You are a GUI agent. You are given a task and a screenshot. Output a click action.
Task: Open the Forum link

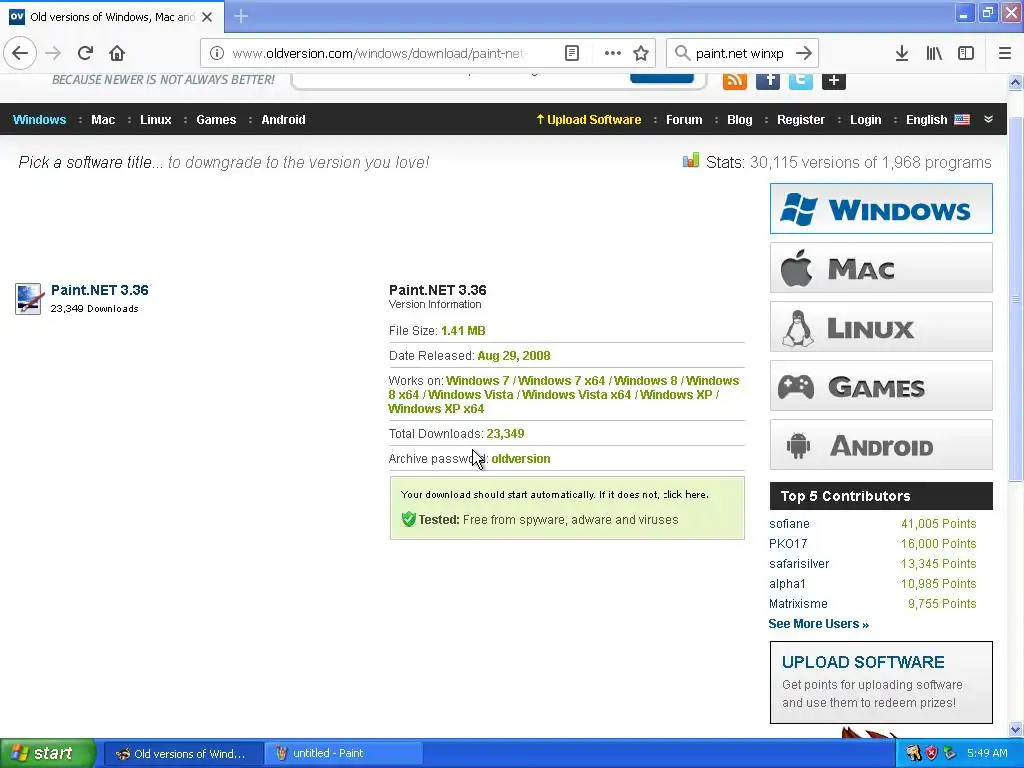pyautogui.click(x=684, y=120)
